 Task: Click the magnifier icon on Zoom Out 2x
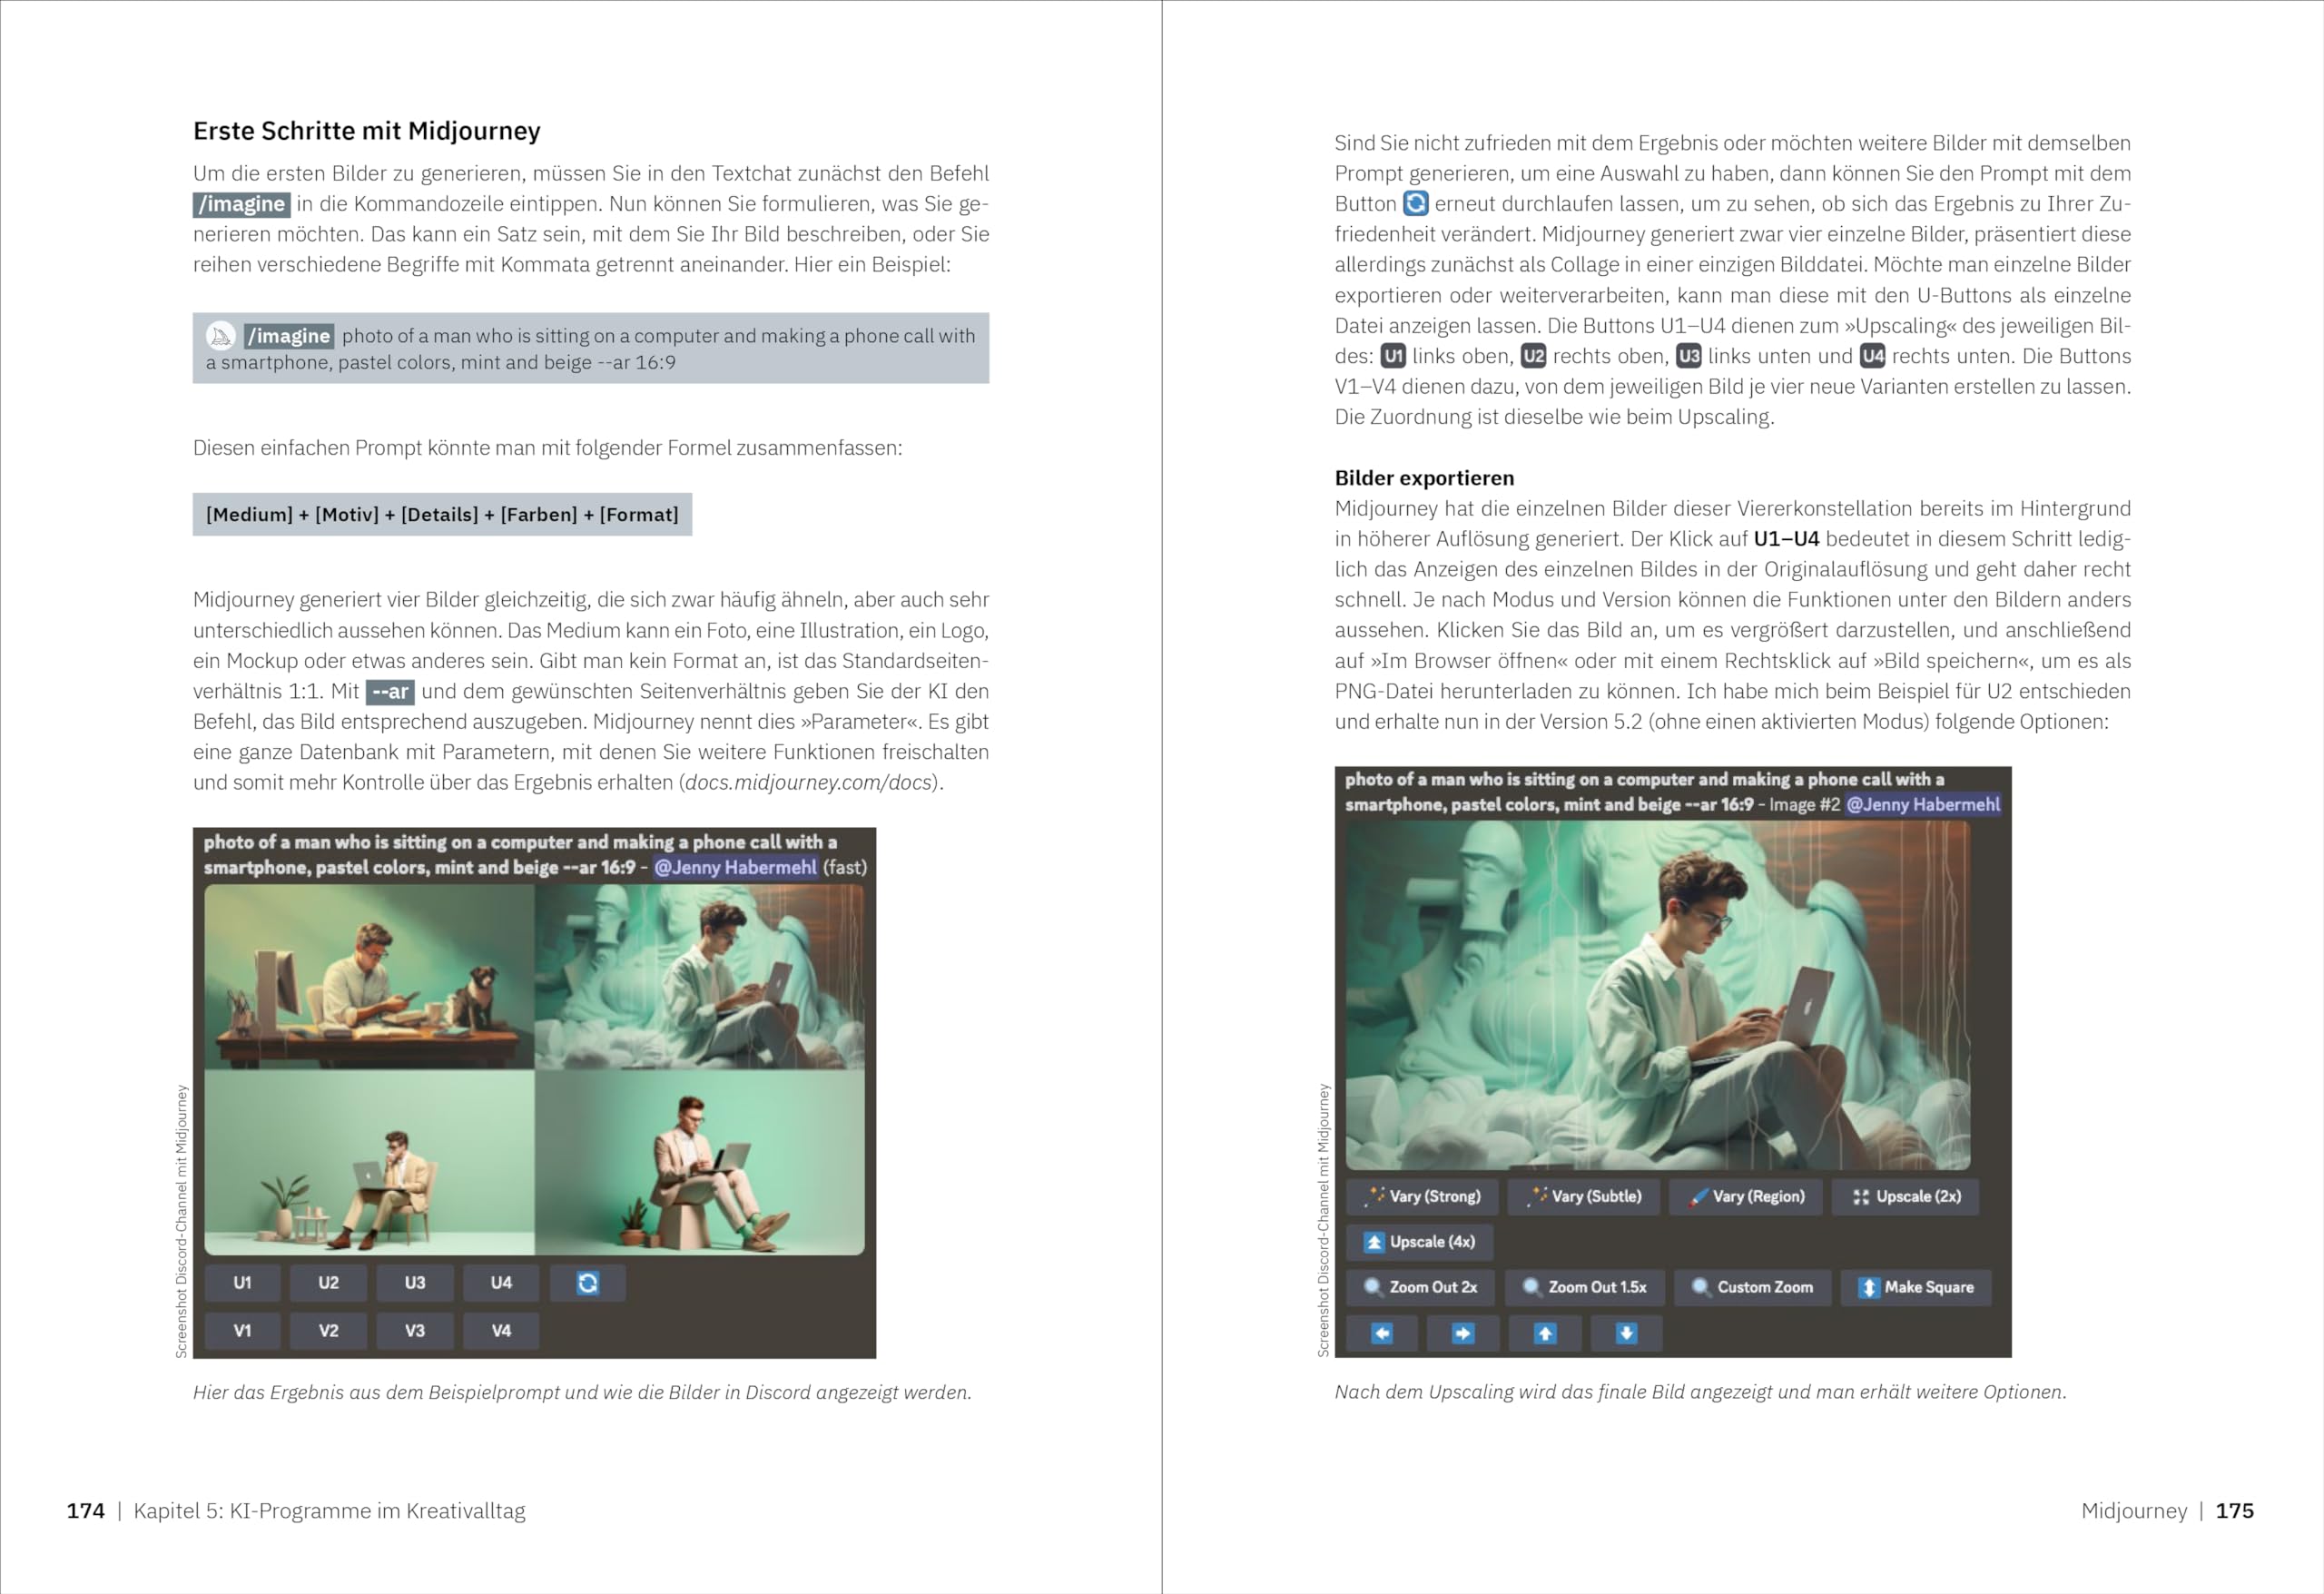point(1374,1287)
